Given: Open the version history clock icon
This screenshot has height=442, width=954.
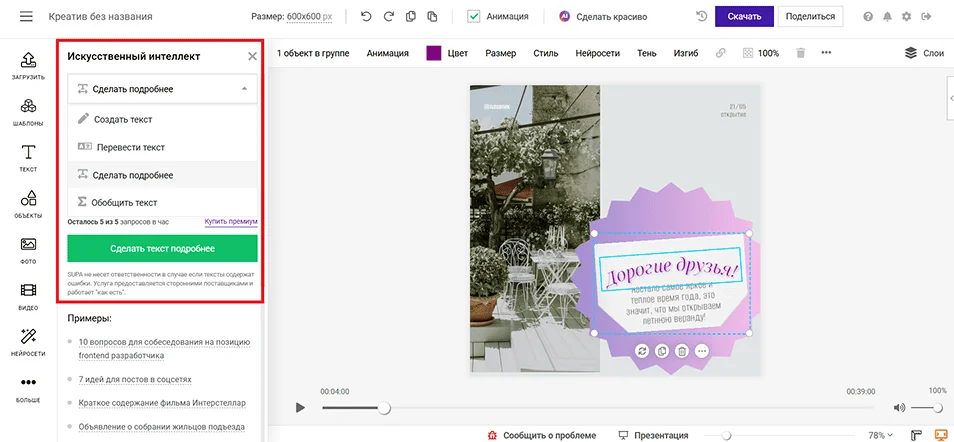Looking at the screenshot, I should point(701,17).
